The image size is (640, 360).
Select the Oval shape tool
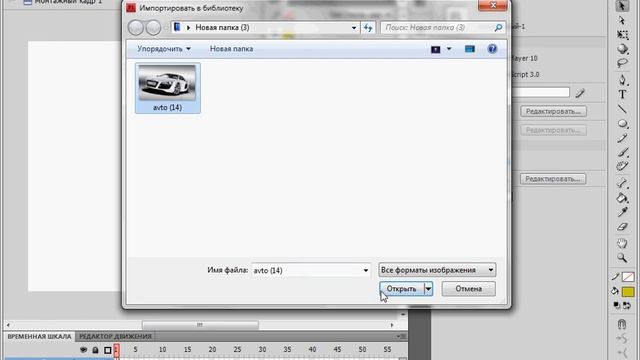coord(622,124)
